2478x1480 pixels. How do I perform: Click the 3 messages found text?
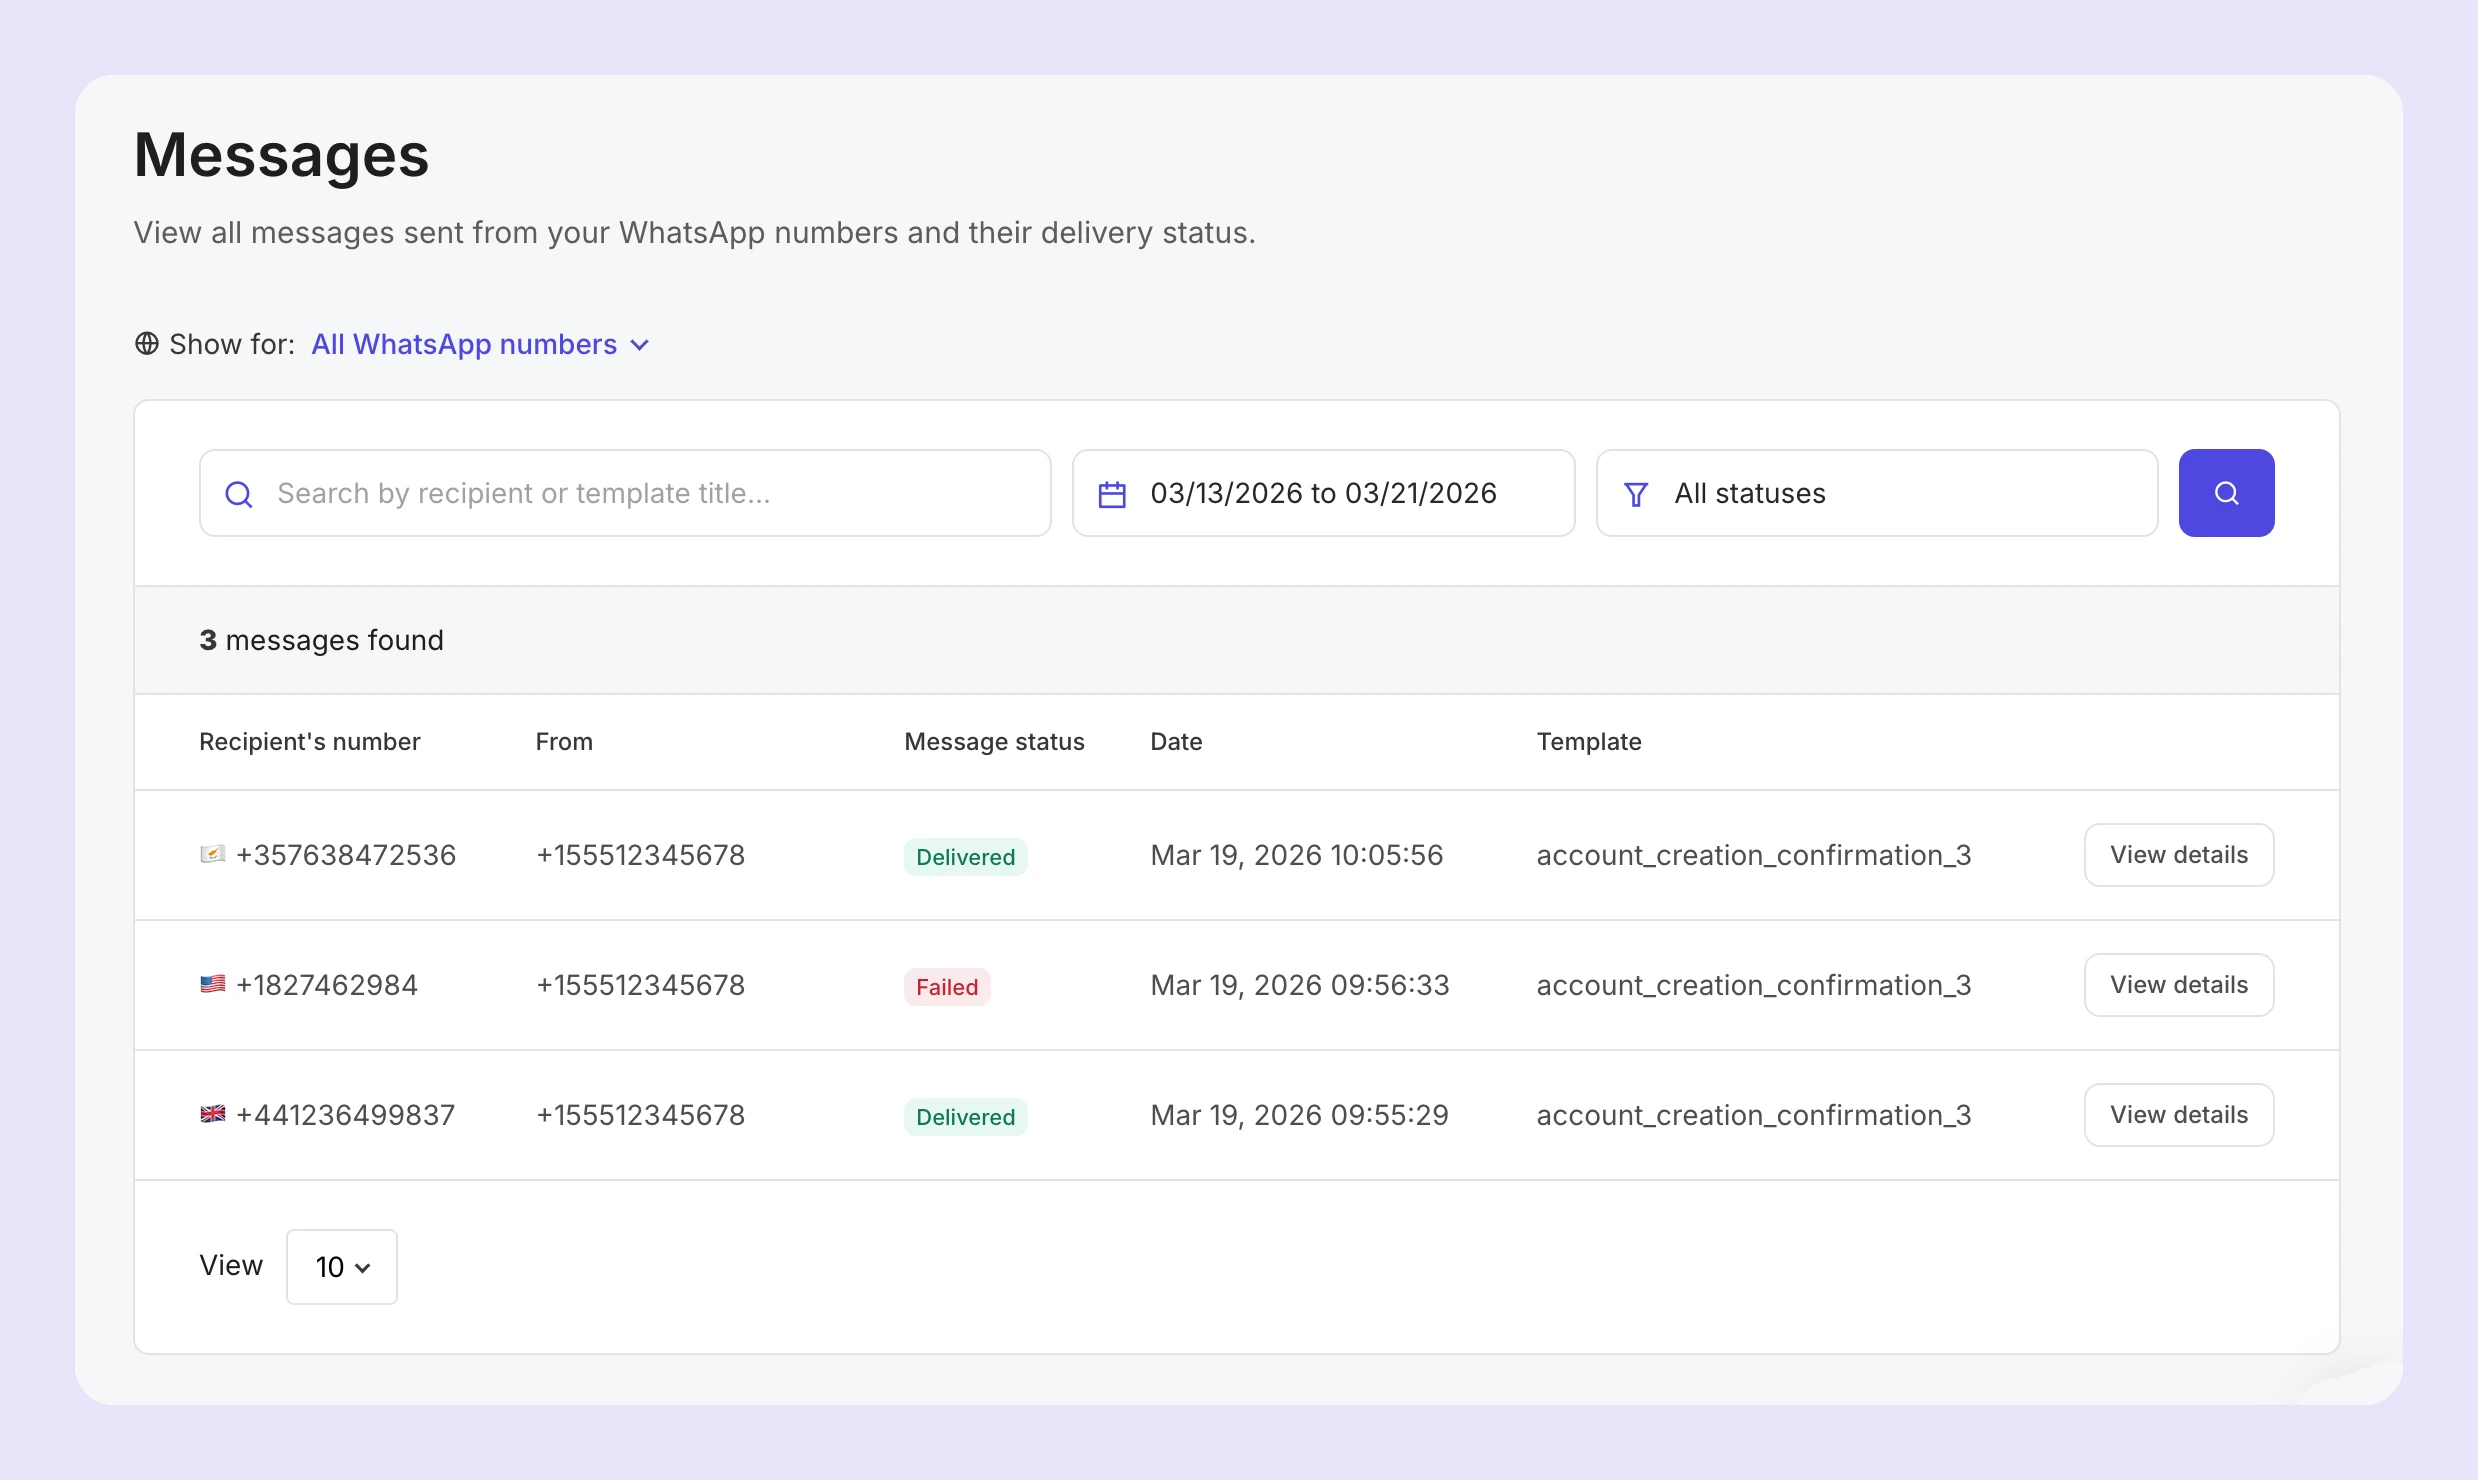(x=321, y=640)
